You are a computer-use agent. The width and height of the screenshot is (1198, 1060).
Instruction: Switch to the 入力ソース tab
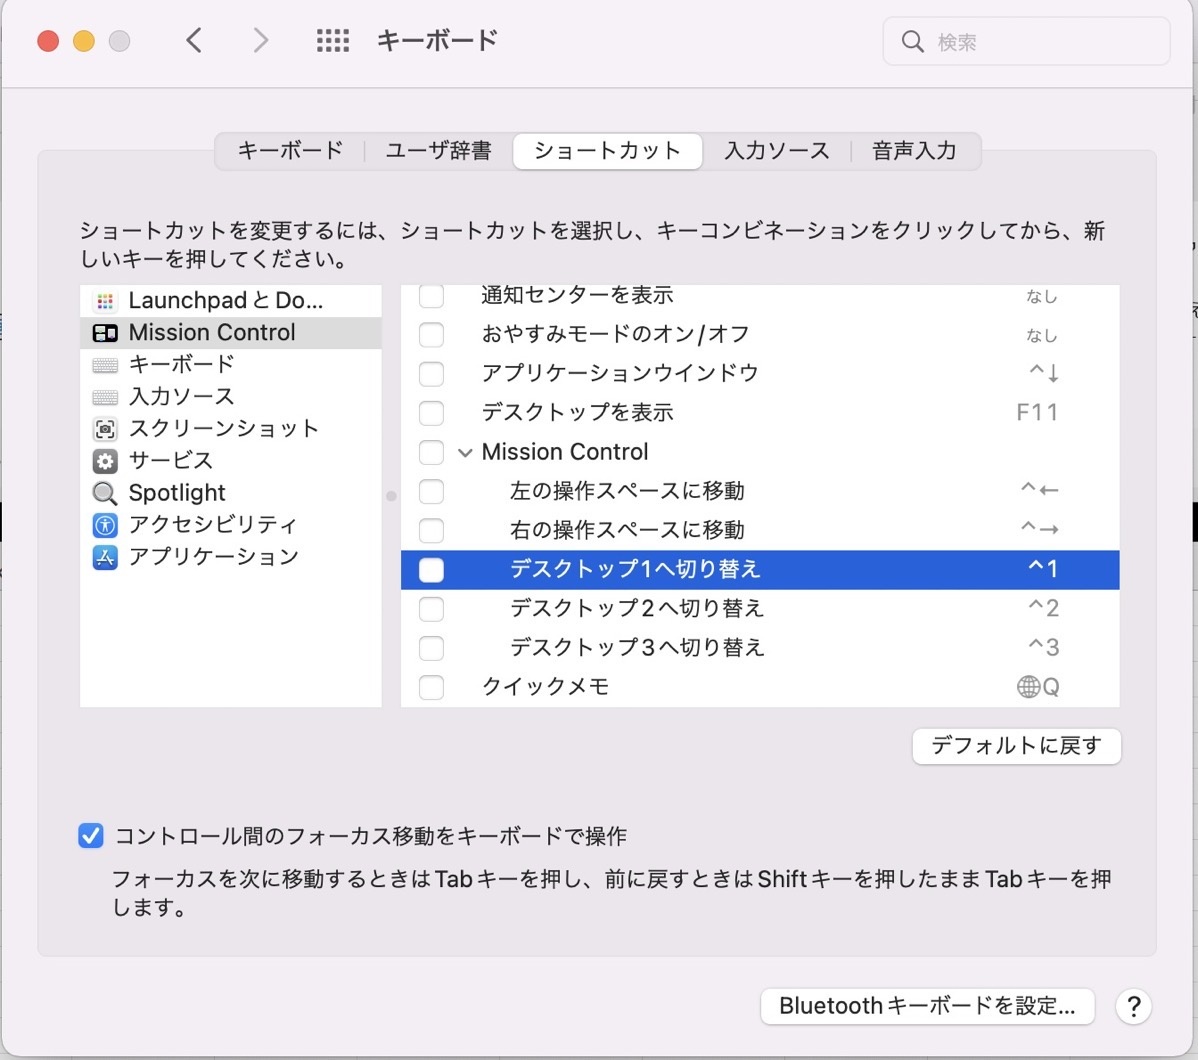click(x=776, y=151)
